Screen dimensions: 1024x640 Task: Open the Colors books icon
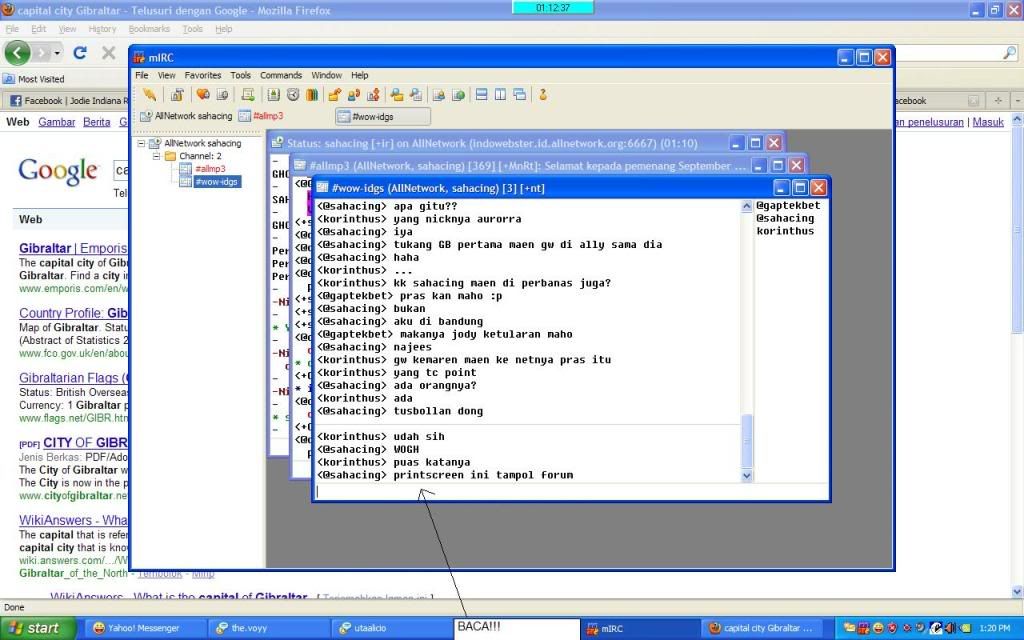tap(312, 95)
